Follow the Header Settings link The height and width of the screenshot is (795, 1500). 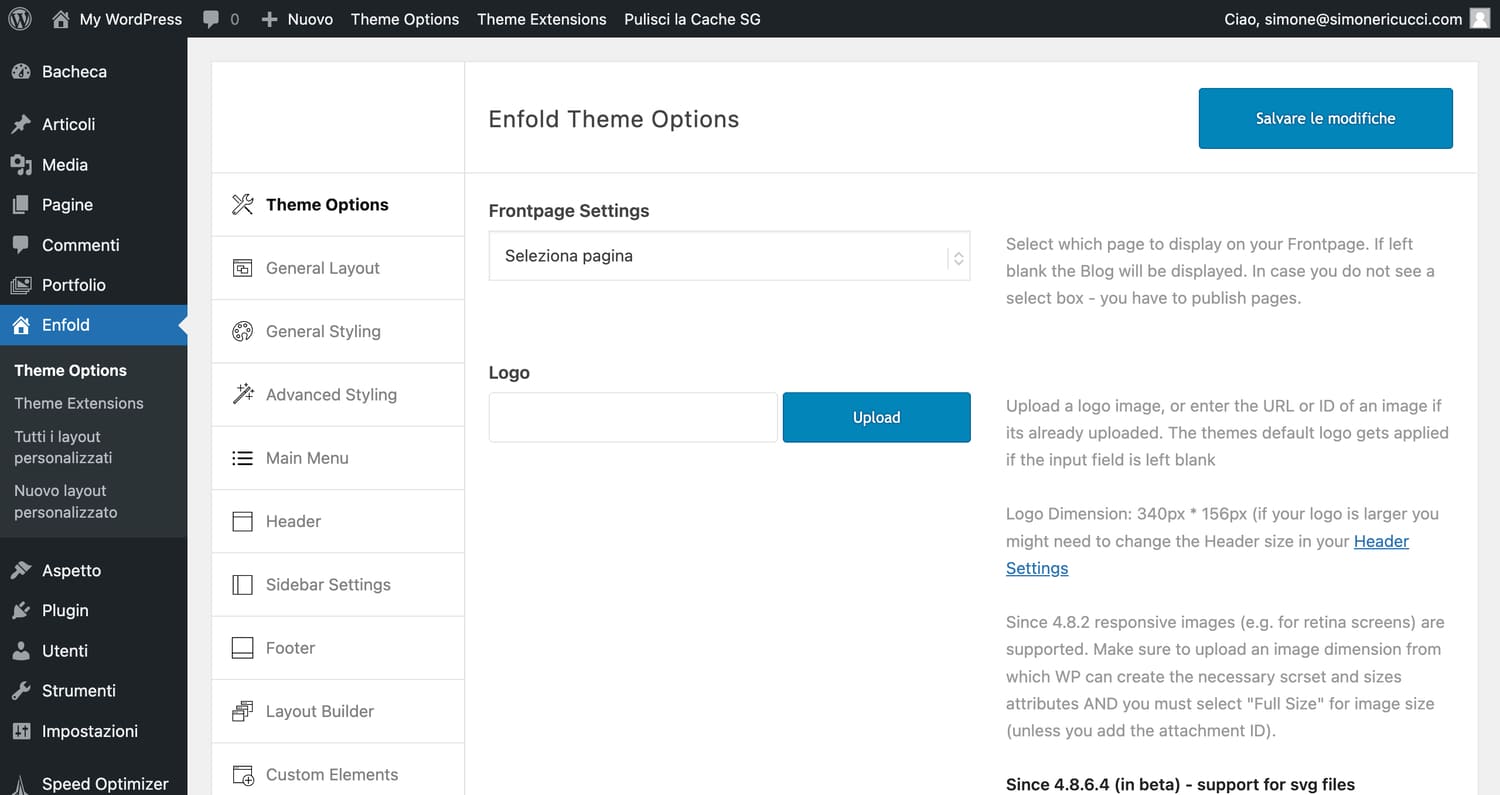1207,555
